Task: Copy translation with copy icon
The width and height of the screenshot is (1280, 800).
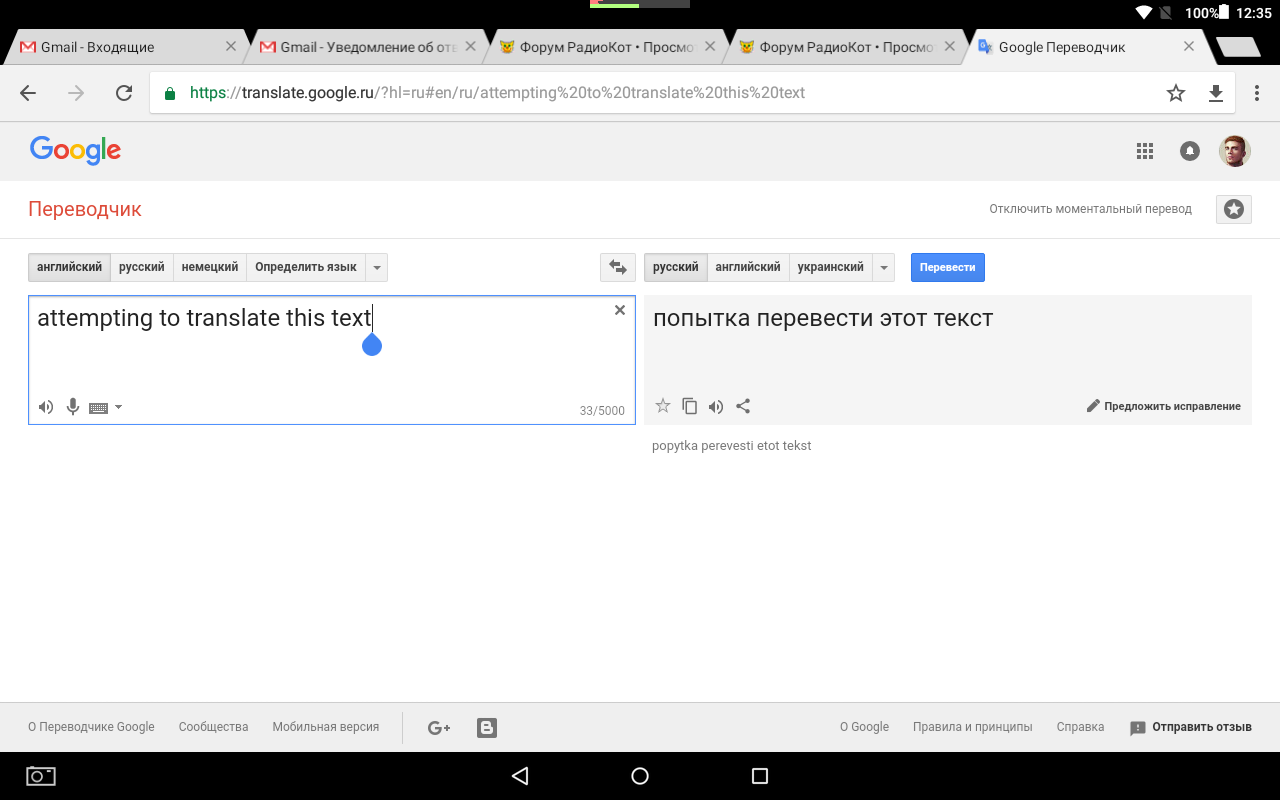Action: coord(689,406)
